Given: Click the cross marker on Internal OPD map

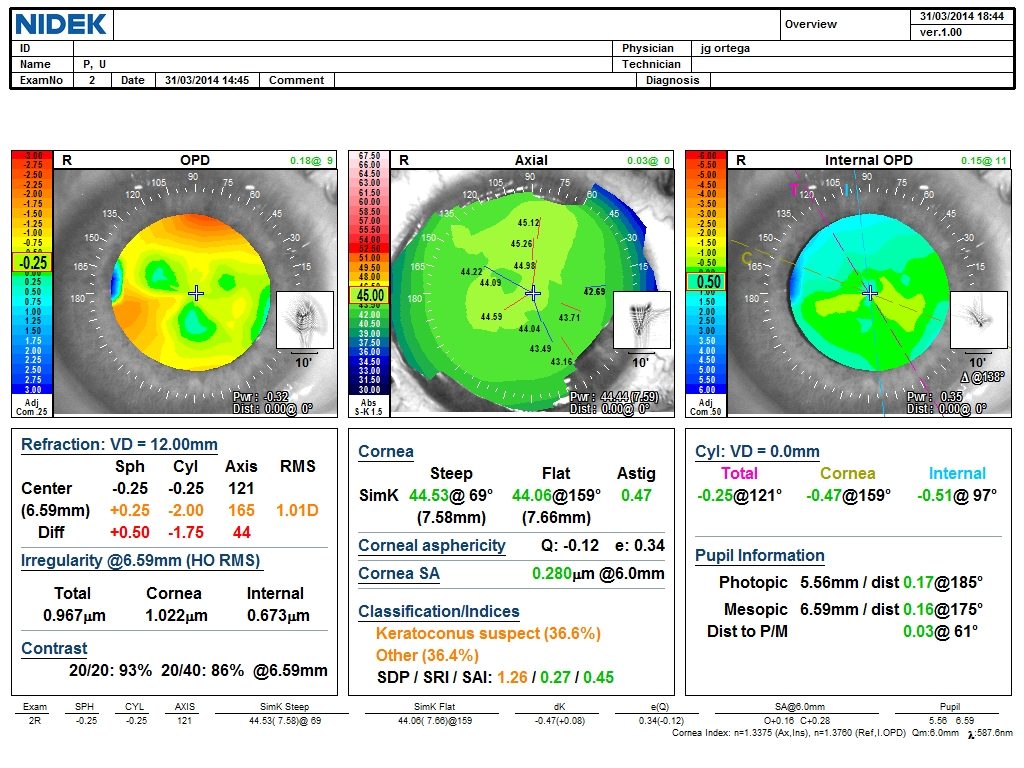Looking at the screenshot, I should tap(869, 293).
